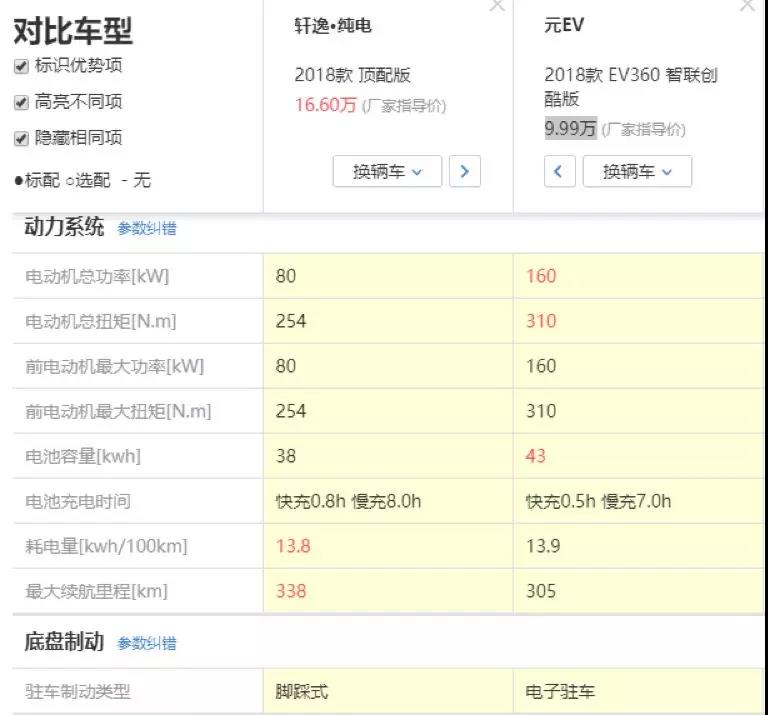Select the 电动机总功率[kW] row label

(x=97, y=276)
